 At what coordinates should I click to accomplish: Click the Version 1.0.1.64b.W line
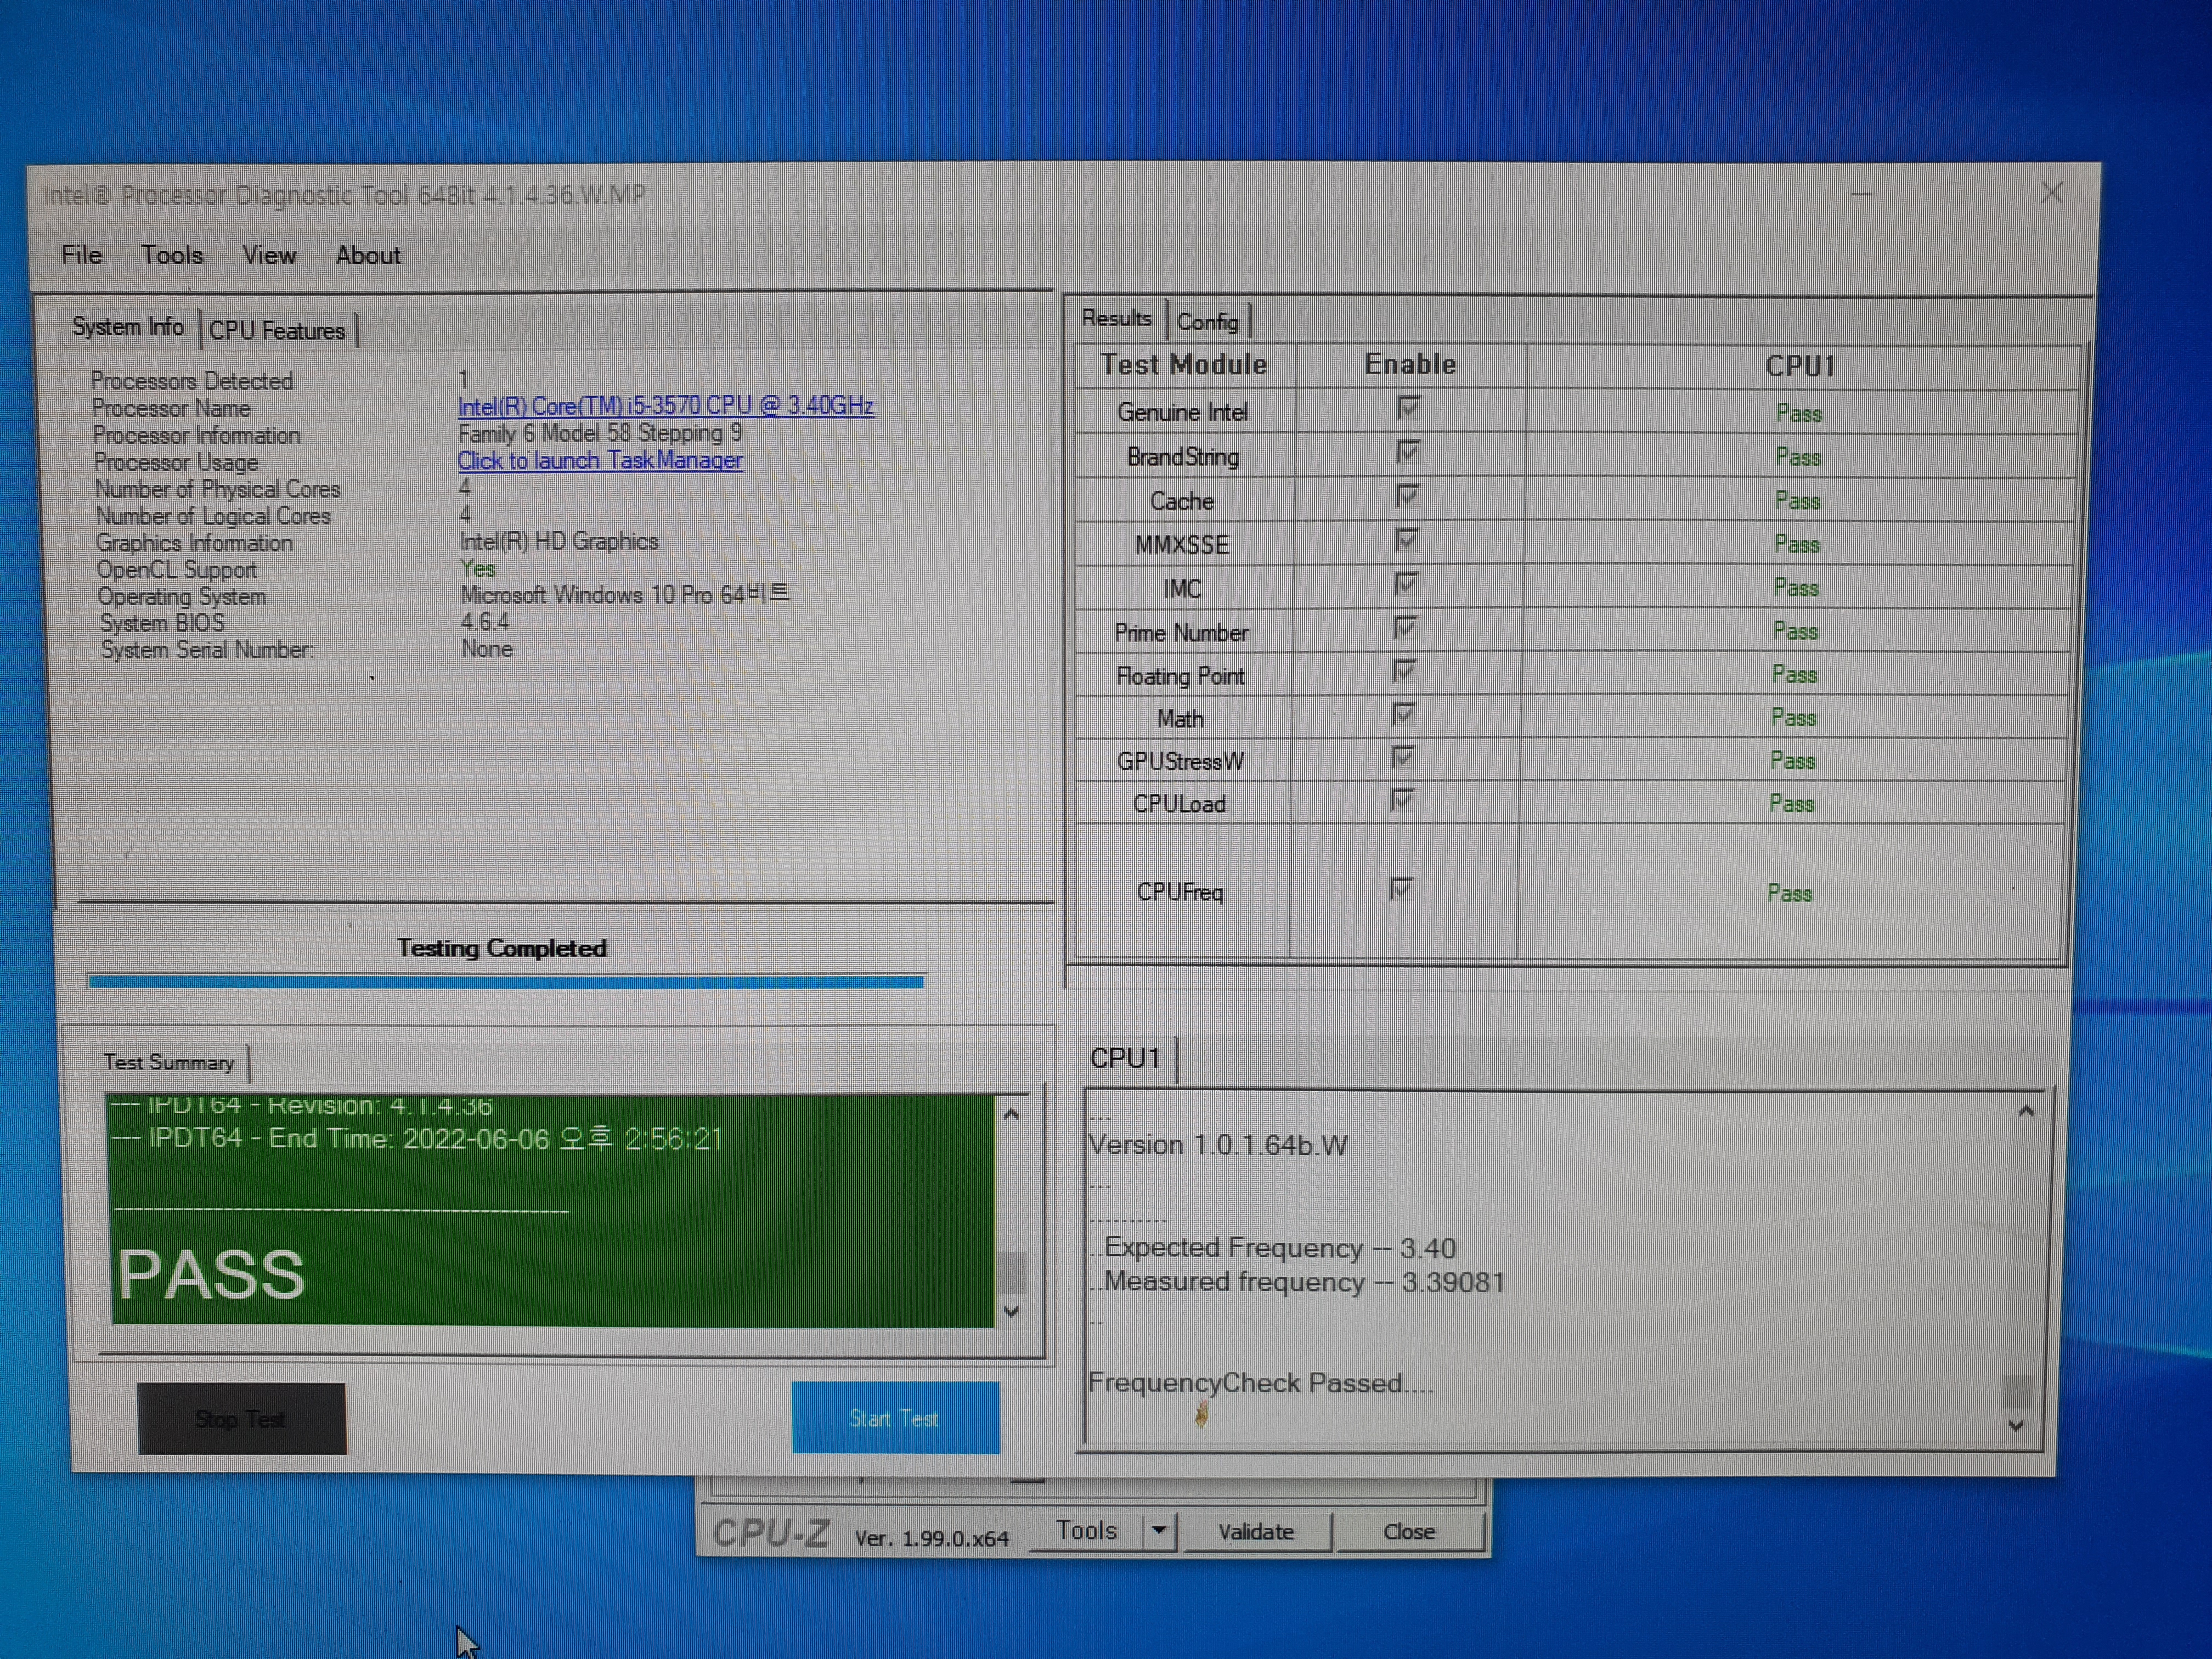click(1218, 1145)
